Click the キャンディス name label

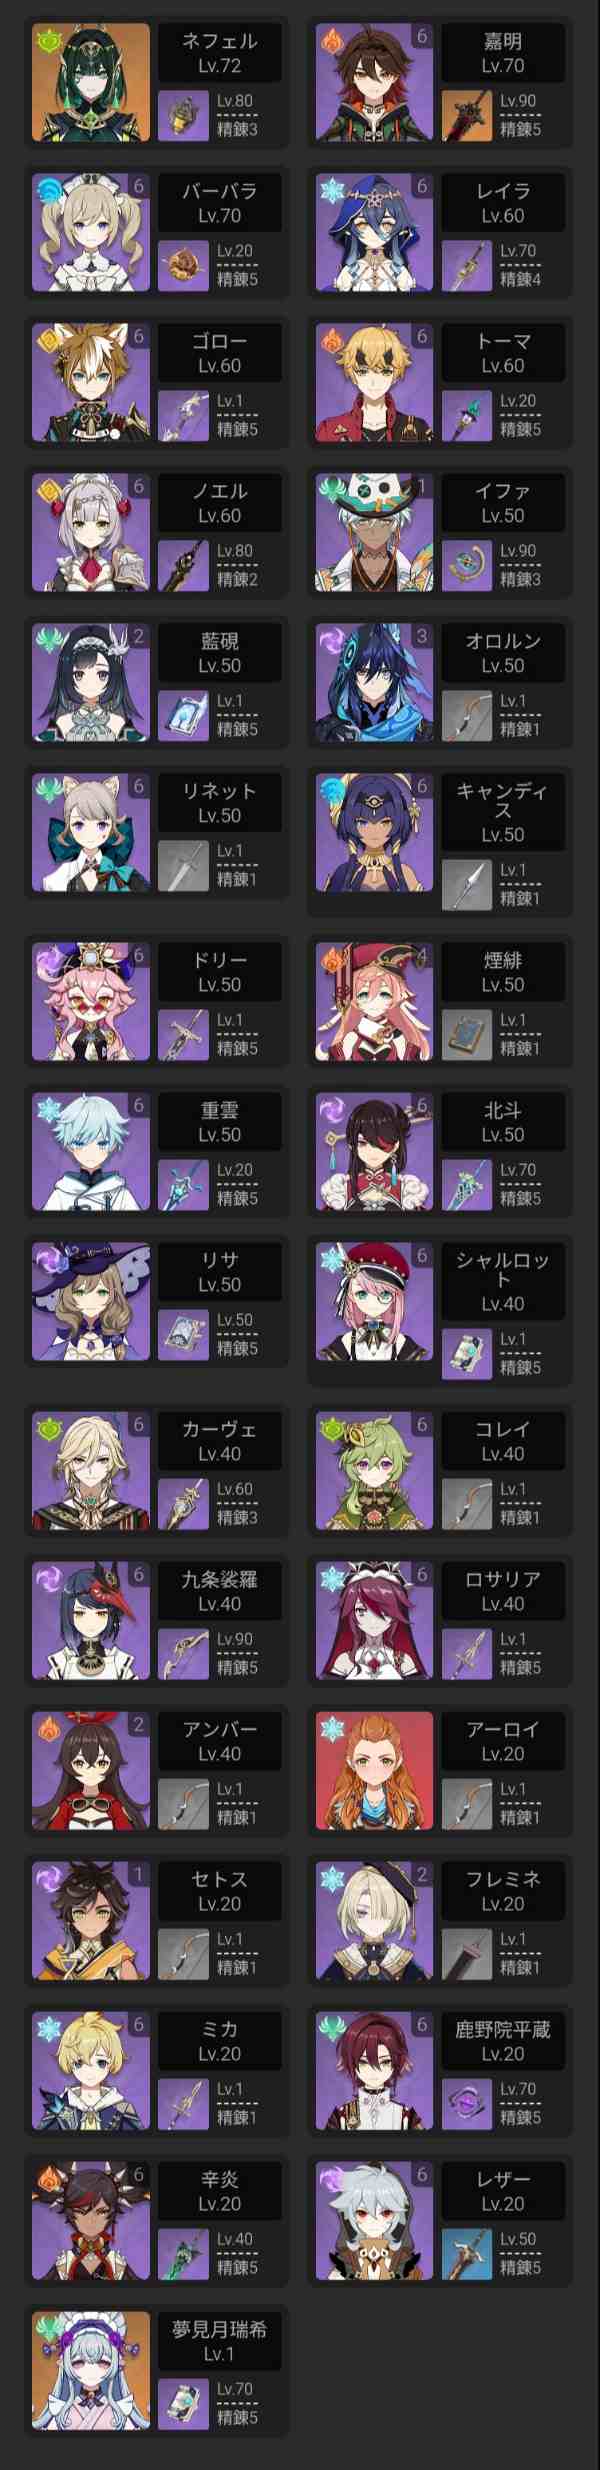502,800
